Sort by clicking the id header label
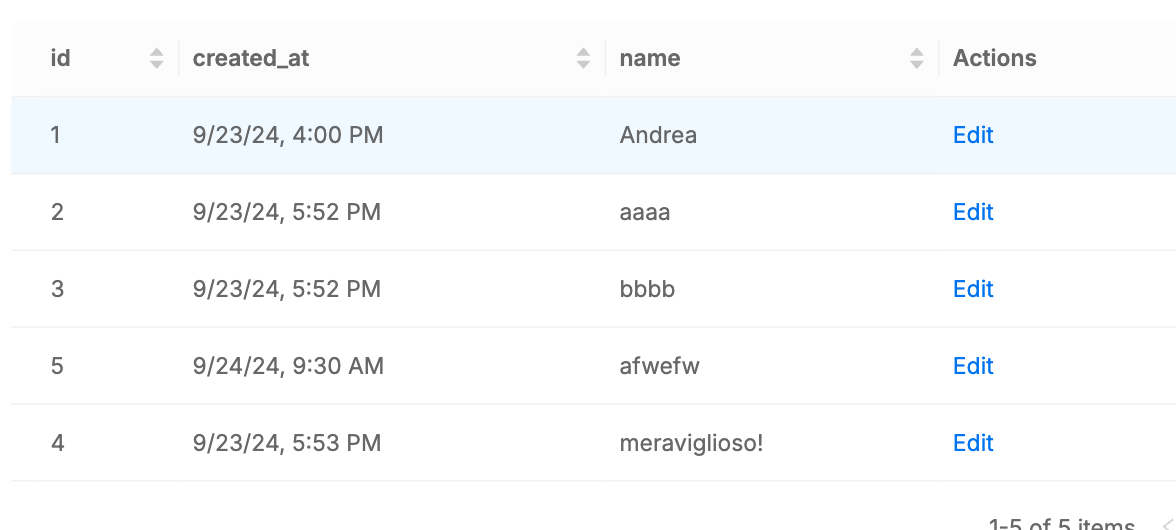The width and height of the screenshot is (1176, 530). [61, 59]
